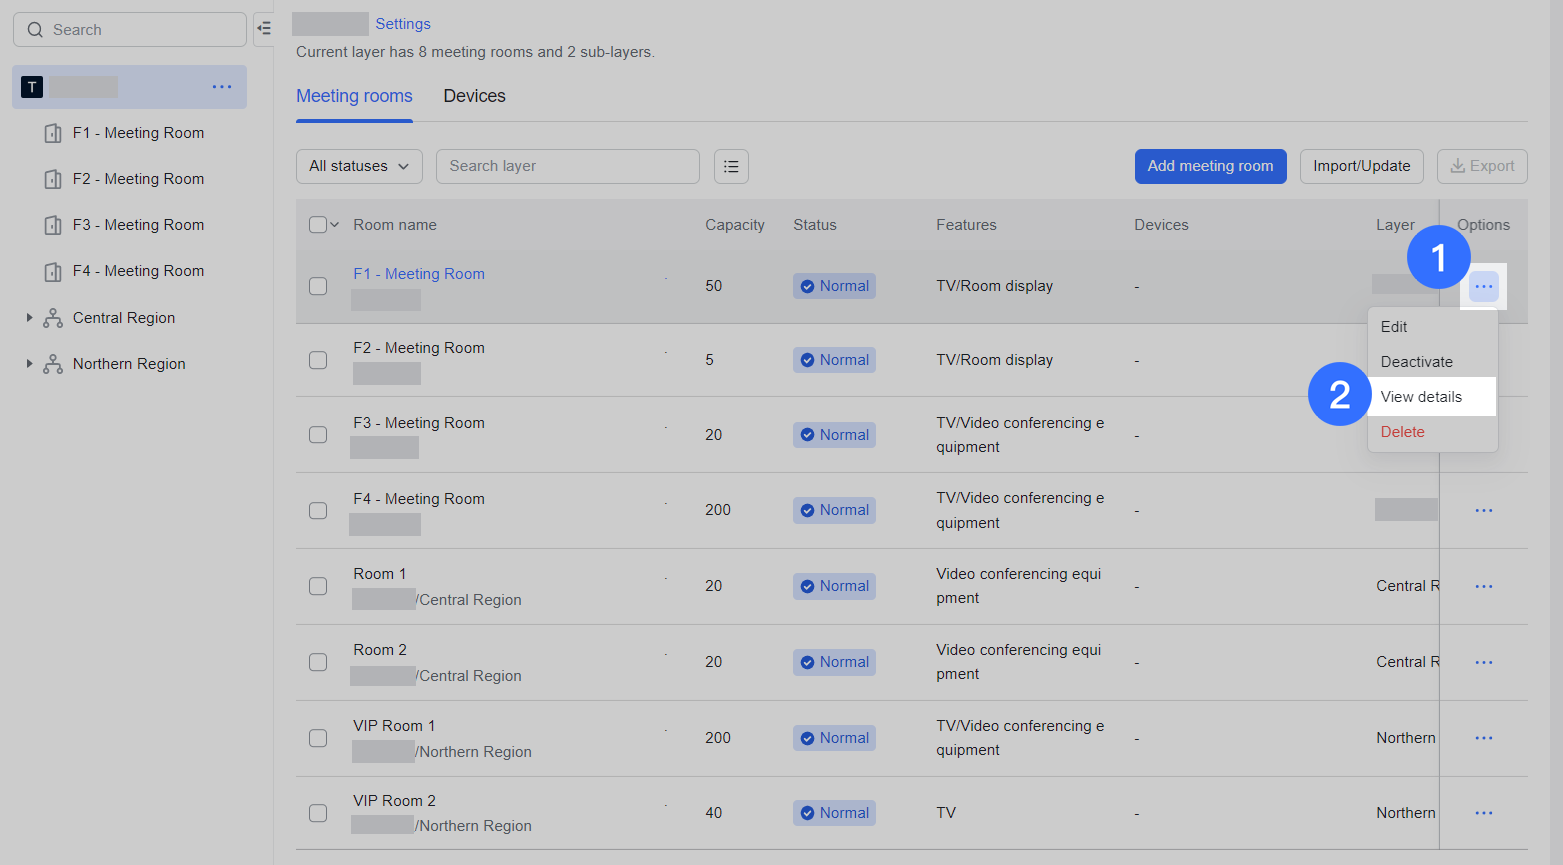Open options menu for F1 - Meeting Room row
Image resolution: width=1563 pixels, height=865 pixels.
click(x=1484, y=287)
